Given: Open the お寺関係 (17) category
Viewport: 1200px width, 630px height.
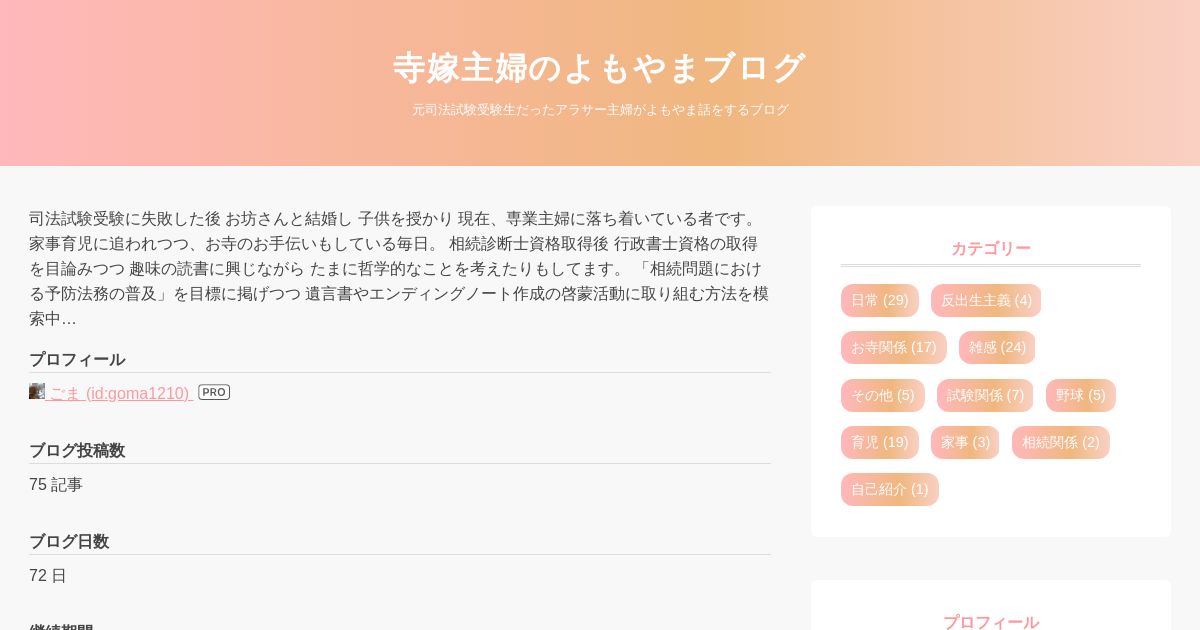Looking at the screenshot, I should click(x=894, y=347).
